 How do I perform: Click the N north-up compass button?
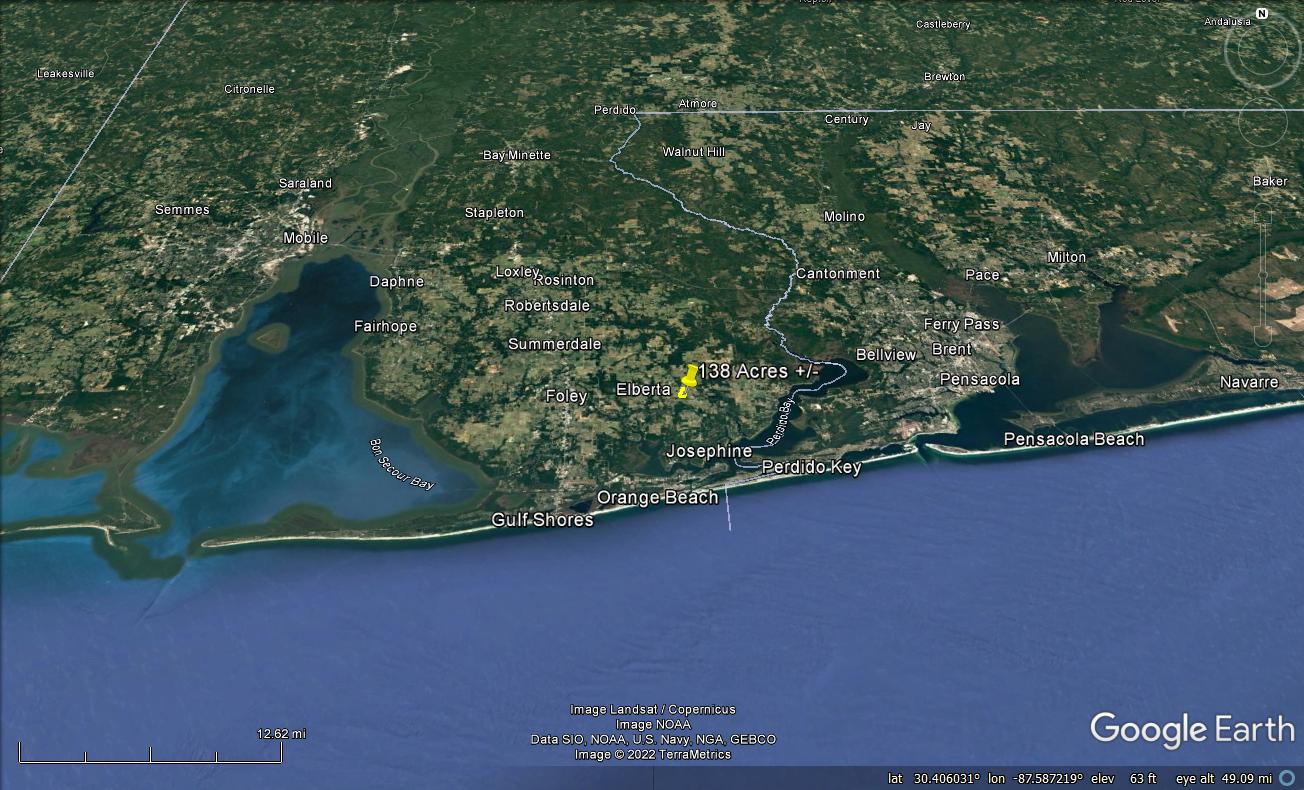pyautogui.click(x=1262, y=14)
